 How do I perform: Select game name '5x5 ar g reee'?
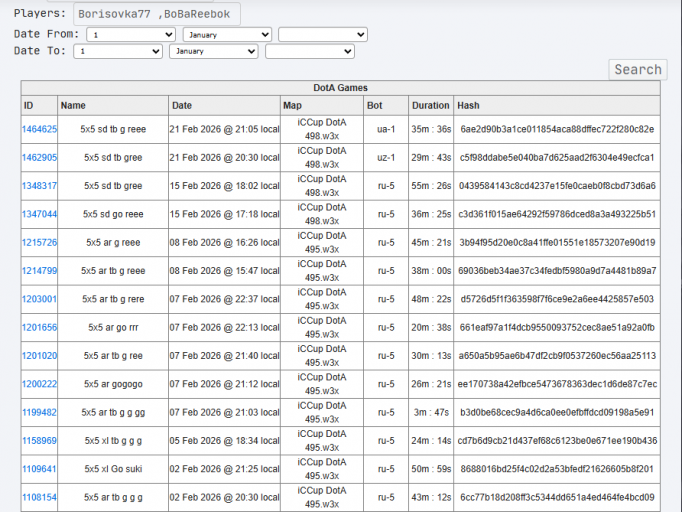[x=113, y=242]
